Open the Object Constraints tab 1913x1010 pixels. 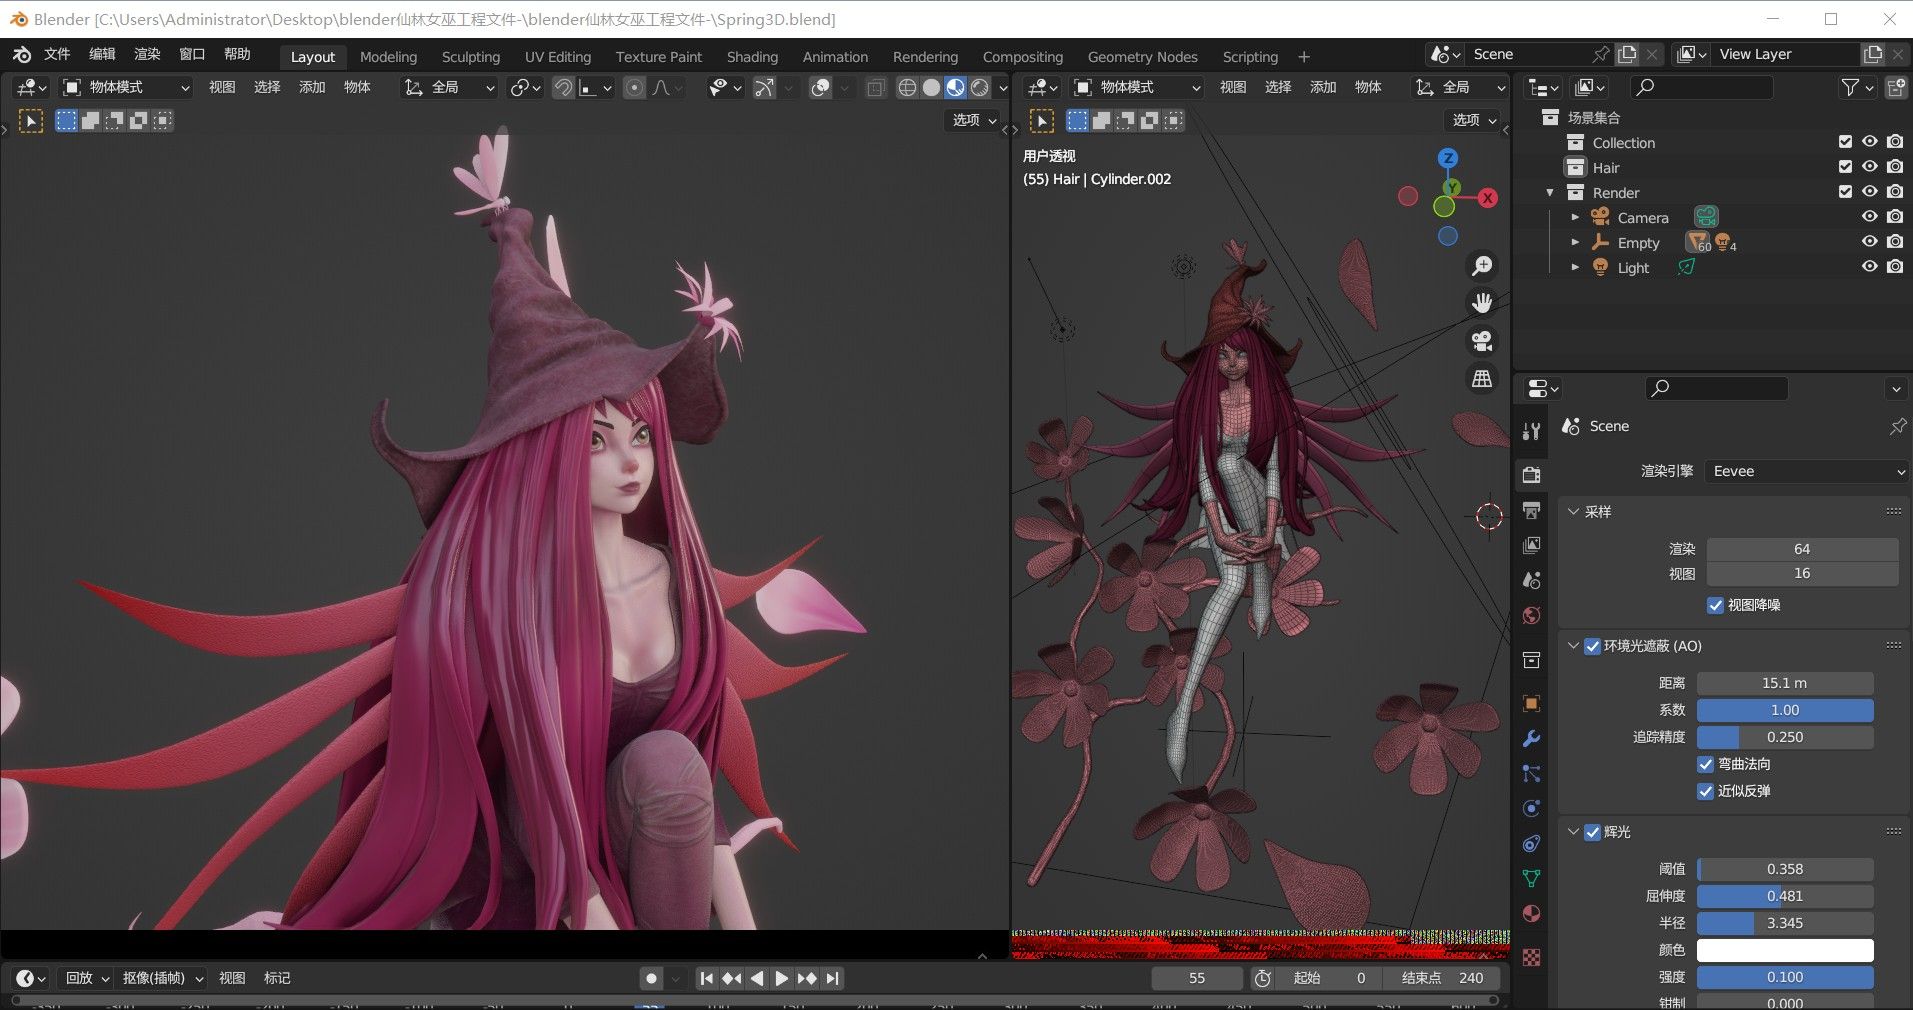(1531, 844)
